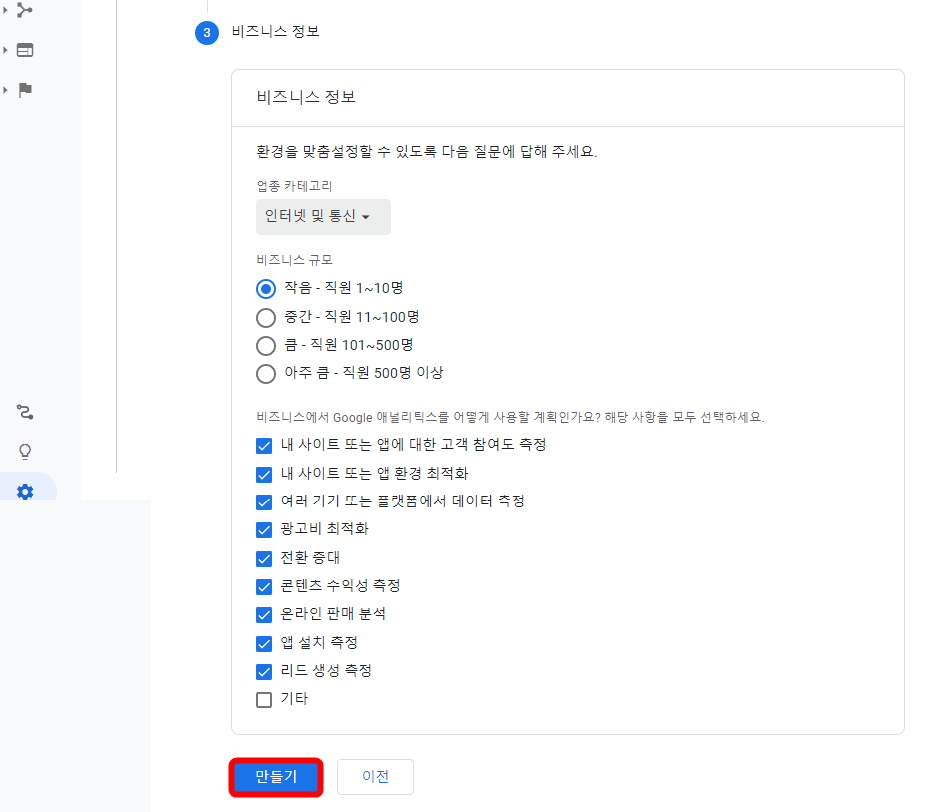Expand the flag icon's sidebar chevron
The width and height of the screenshot is (941, 812).
(x=7, y=90)
